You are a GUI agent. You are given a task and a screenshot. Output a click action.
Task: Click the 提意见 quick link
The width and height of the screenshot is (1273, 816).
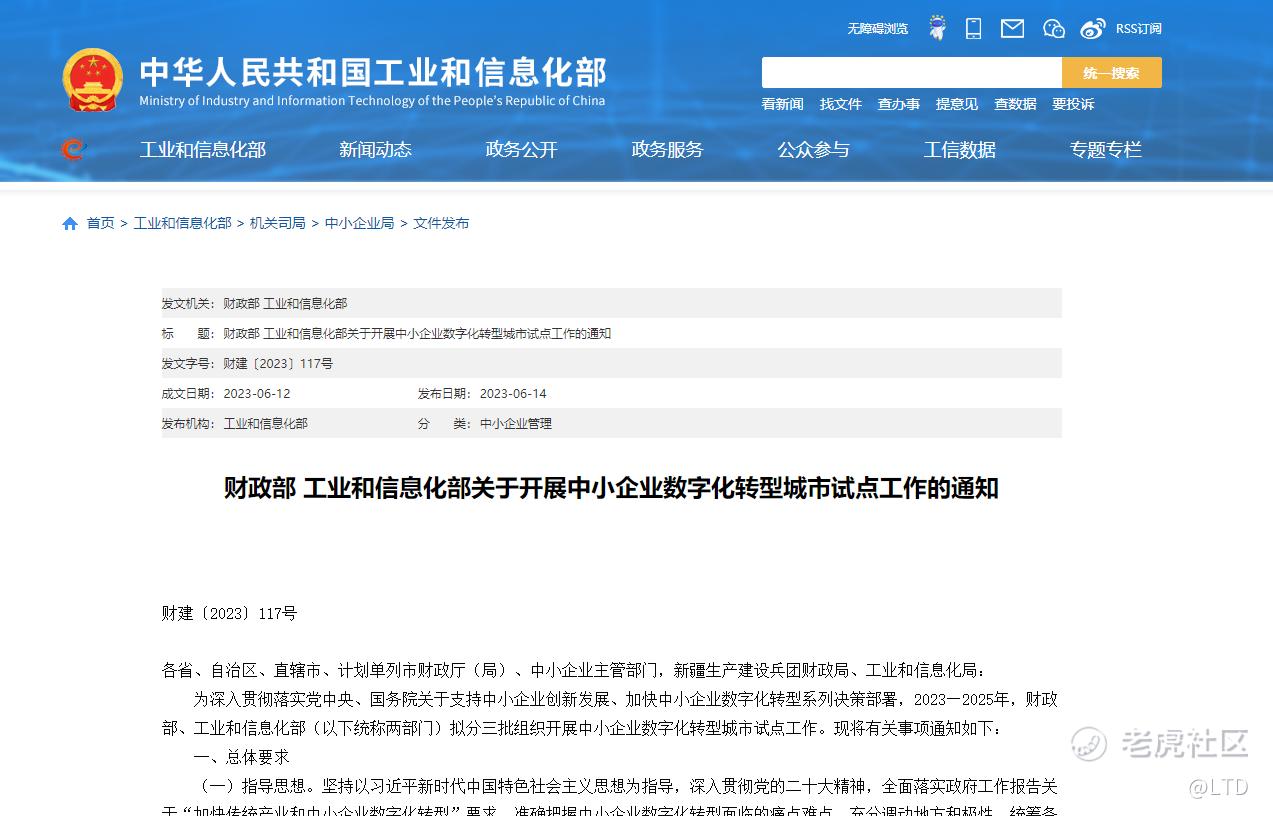pyautogui.click(x=957, y=104)
